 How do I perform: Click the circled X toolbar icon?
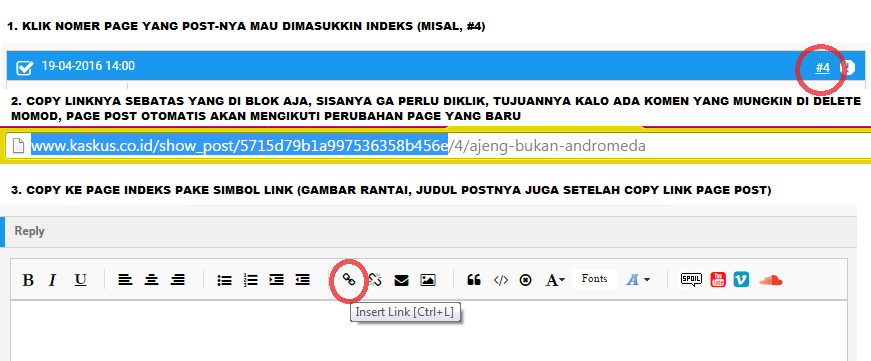(525, 280)
